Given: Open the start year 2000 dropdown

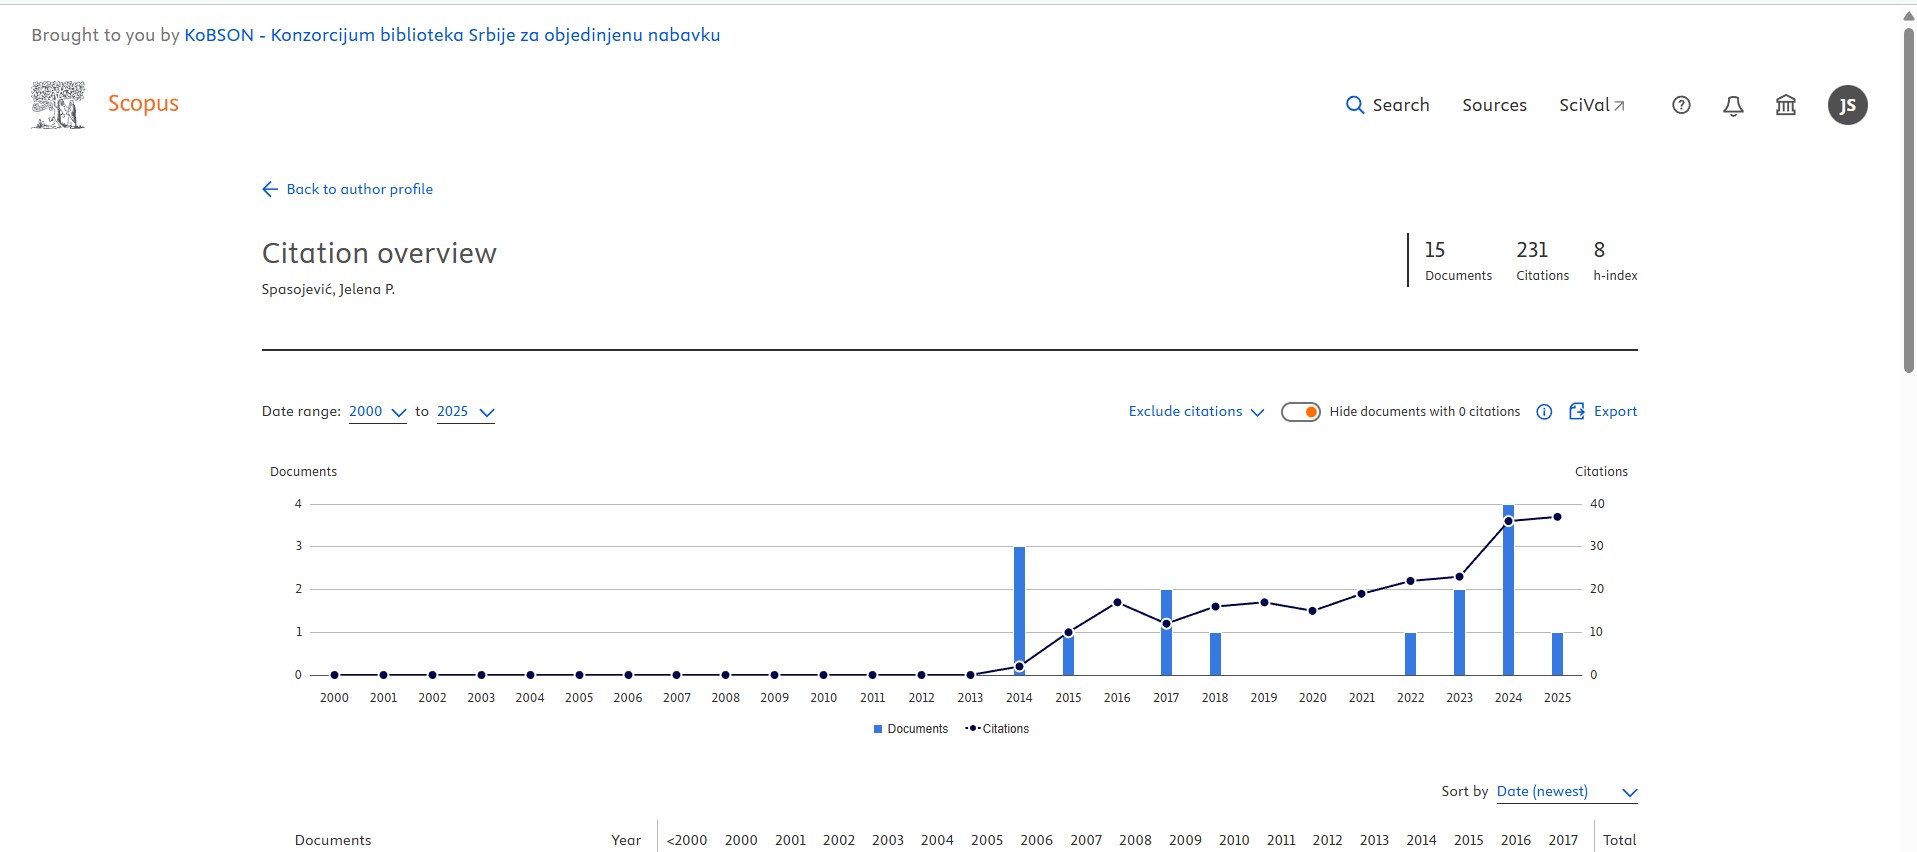Looking at the screenshot, I should coord(377,412).
